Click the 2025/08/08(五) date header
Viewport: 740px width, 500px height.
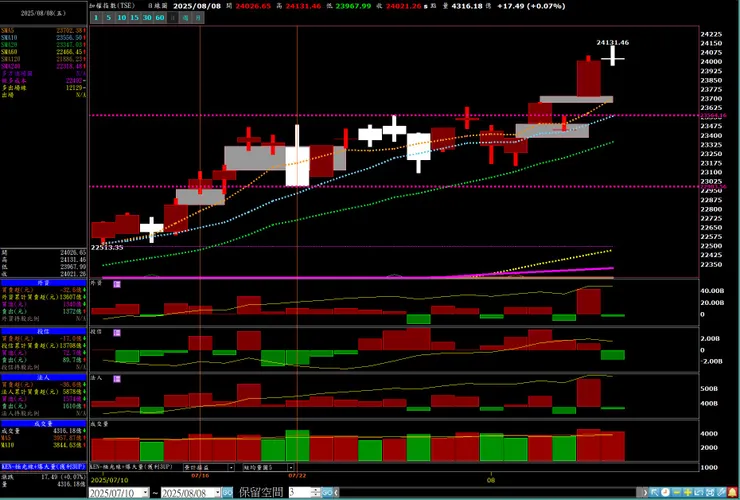click(x=43, y=13)
